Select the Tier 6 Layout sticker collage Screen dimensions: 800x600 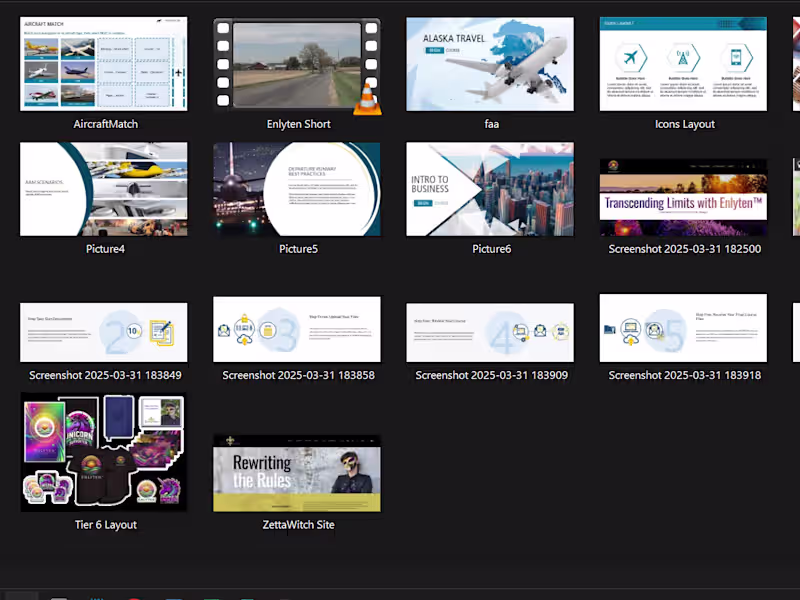click(x=104, y=451)
